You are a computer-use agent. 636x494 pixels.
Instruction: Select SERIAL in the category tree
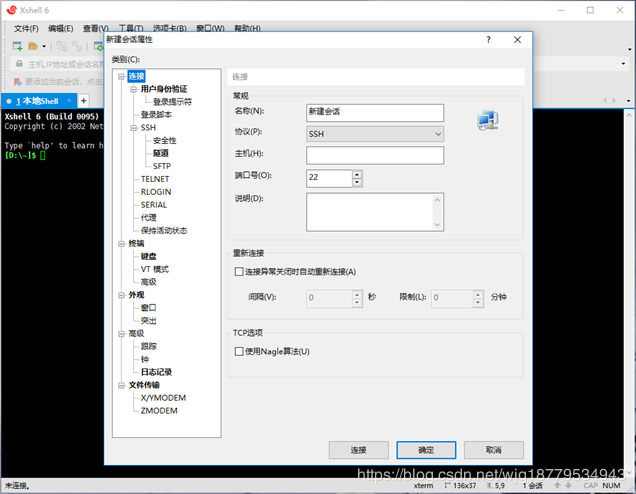[154, 205]
